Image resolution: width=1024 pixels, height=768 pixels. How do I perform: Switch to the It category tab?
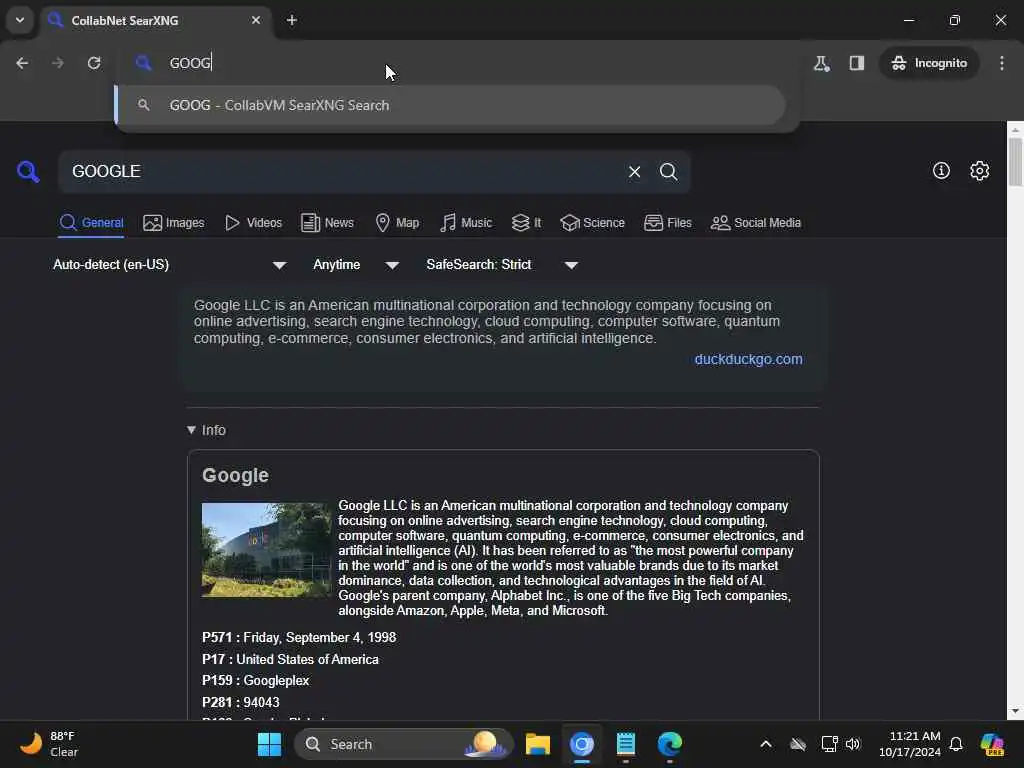point(526,223)
